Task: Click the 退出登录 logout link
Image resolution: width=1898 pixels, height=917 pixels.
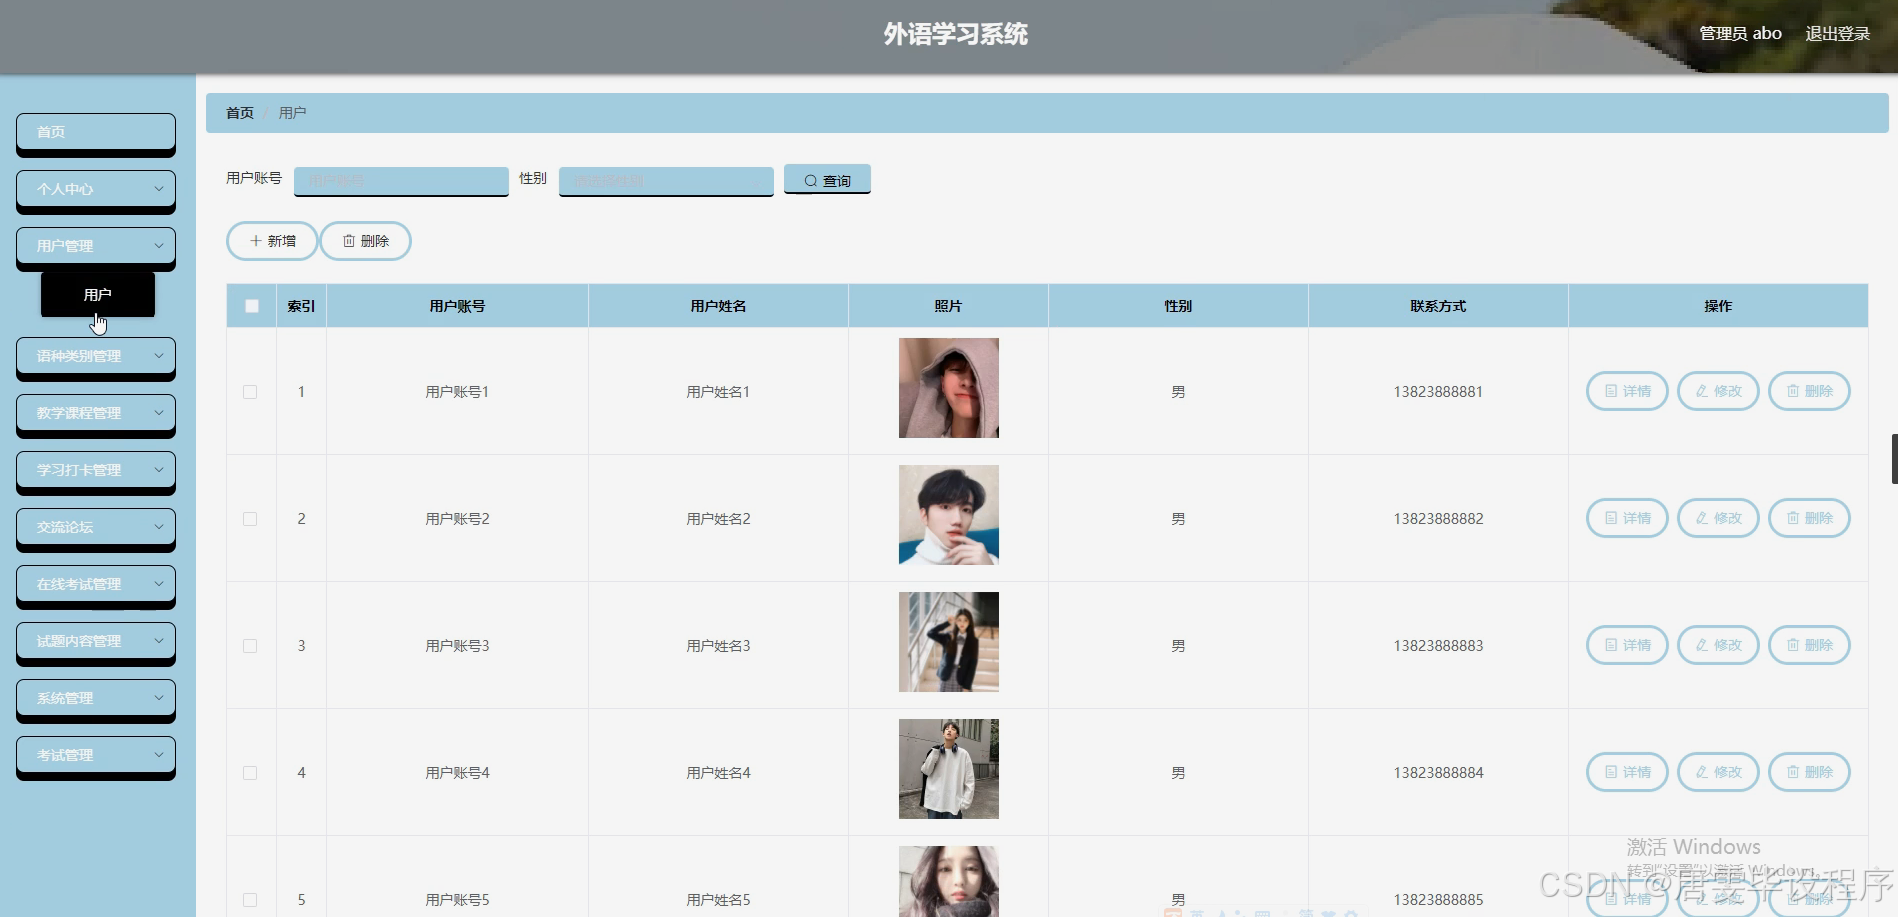Action: point(1837,34)
